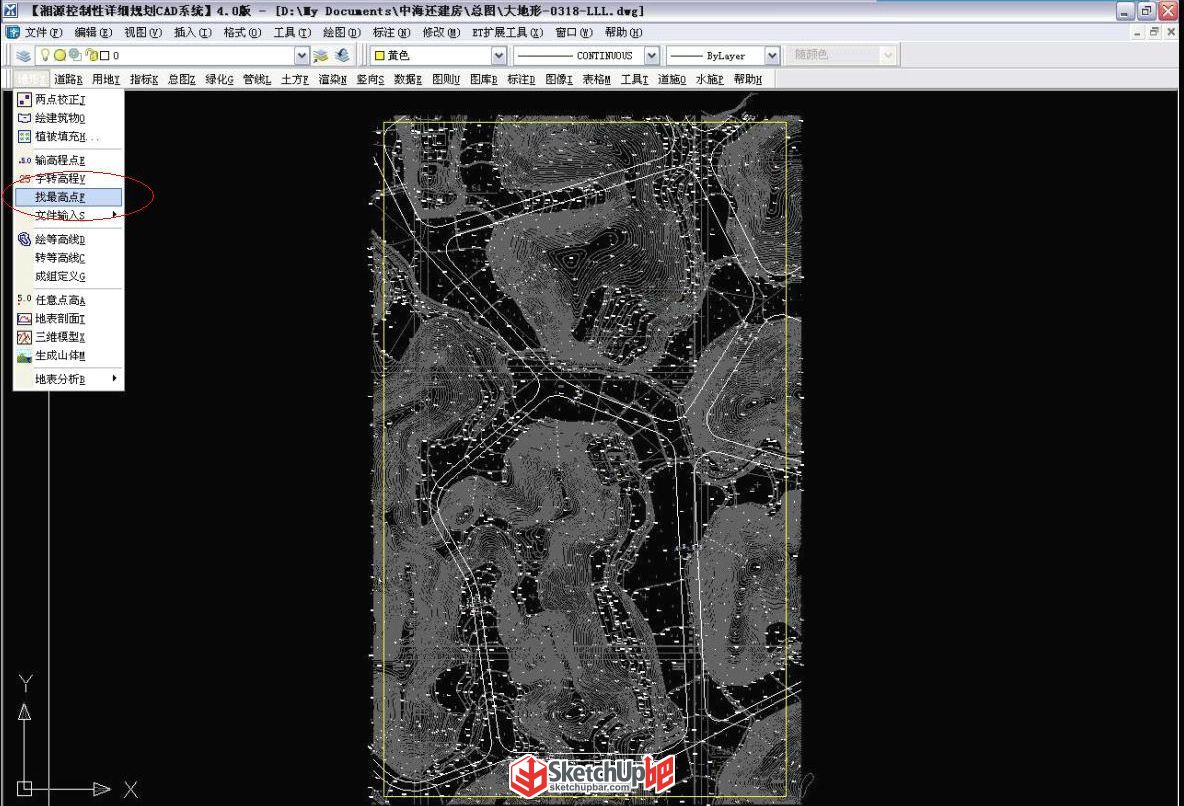
Task: Open the 帮助(H) menu in top menu bar
Action: (624, 32)
